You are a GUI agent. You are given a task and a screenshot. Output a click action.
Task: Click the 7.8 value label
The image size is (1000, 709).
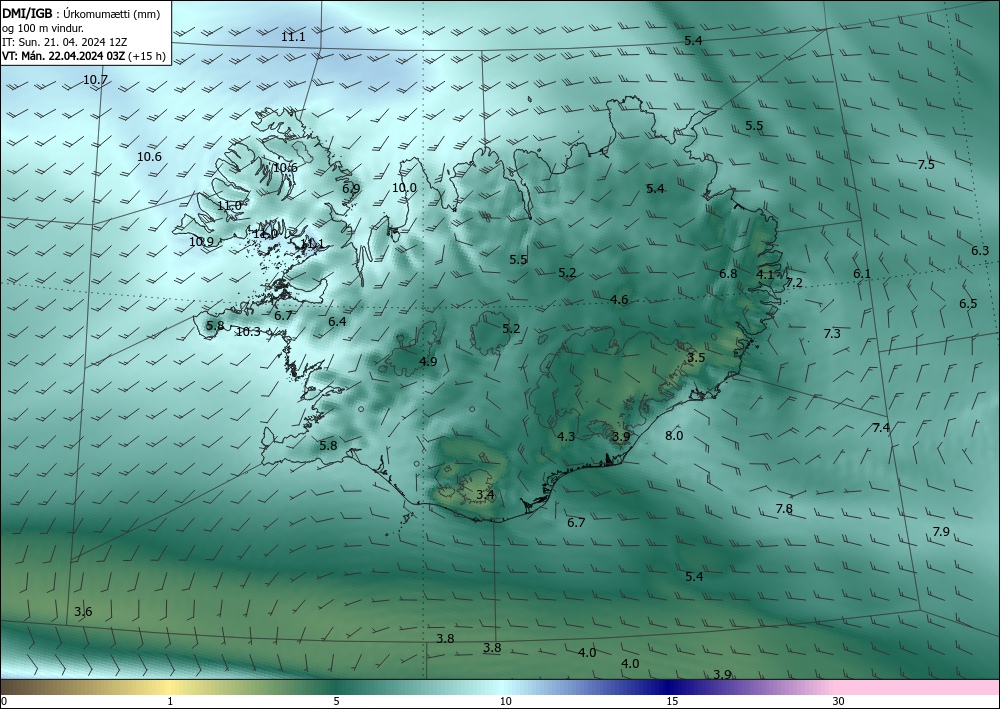784,509
